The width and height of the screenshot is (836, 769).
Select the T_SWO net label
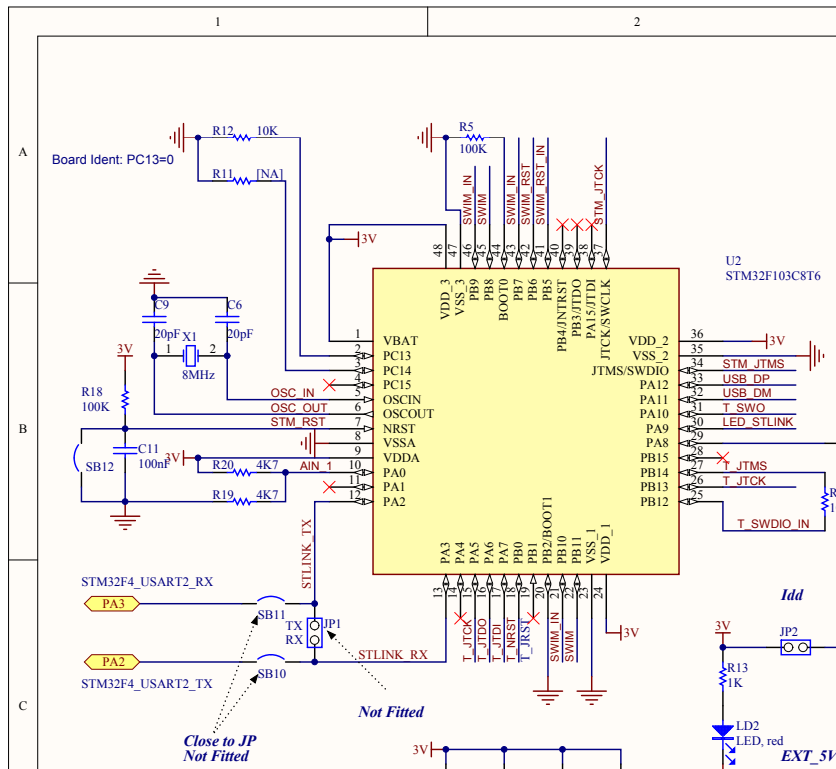744,408
